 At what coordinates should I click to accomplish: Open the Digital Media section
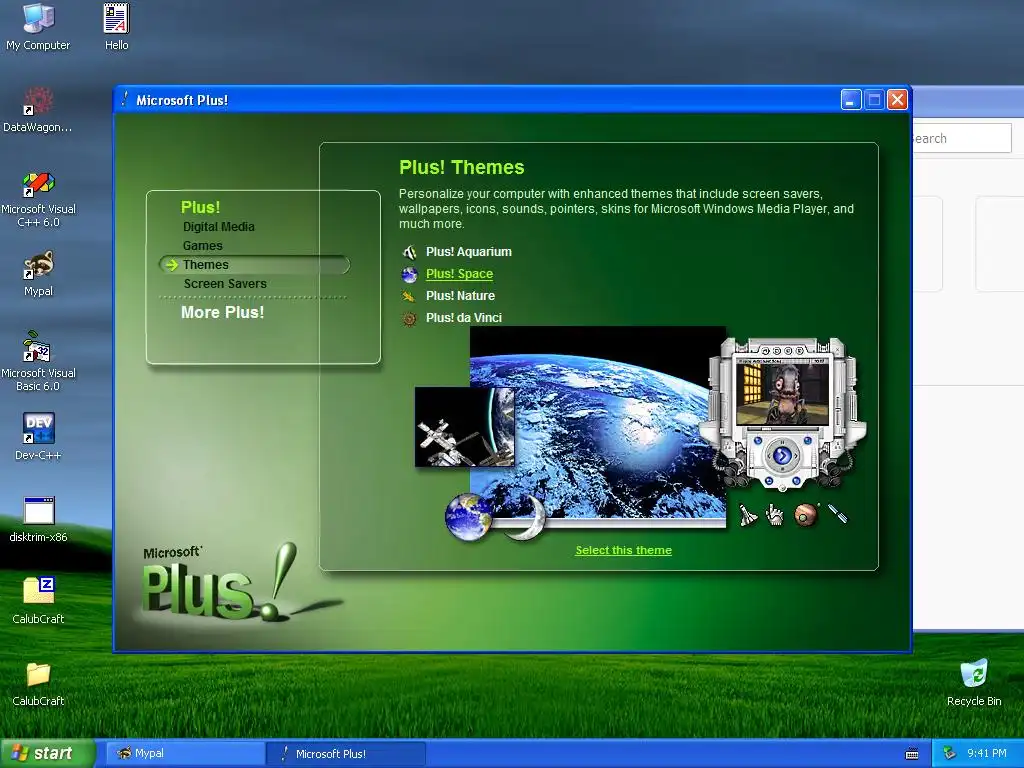(219, 227)
